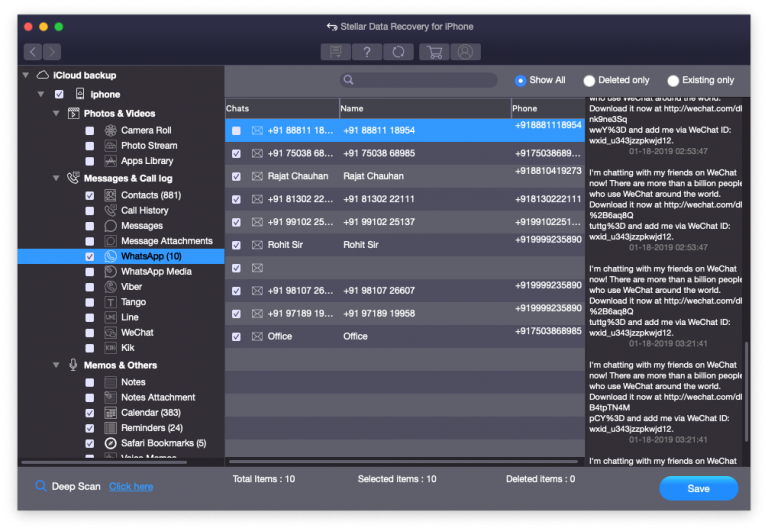Open Notes Attachment in the sidebar
The image size is (768, 531).
point(158,397)
